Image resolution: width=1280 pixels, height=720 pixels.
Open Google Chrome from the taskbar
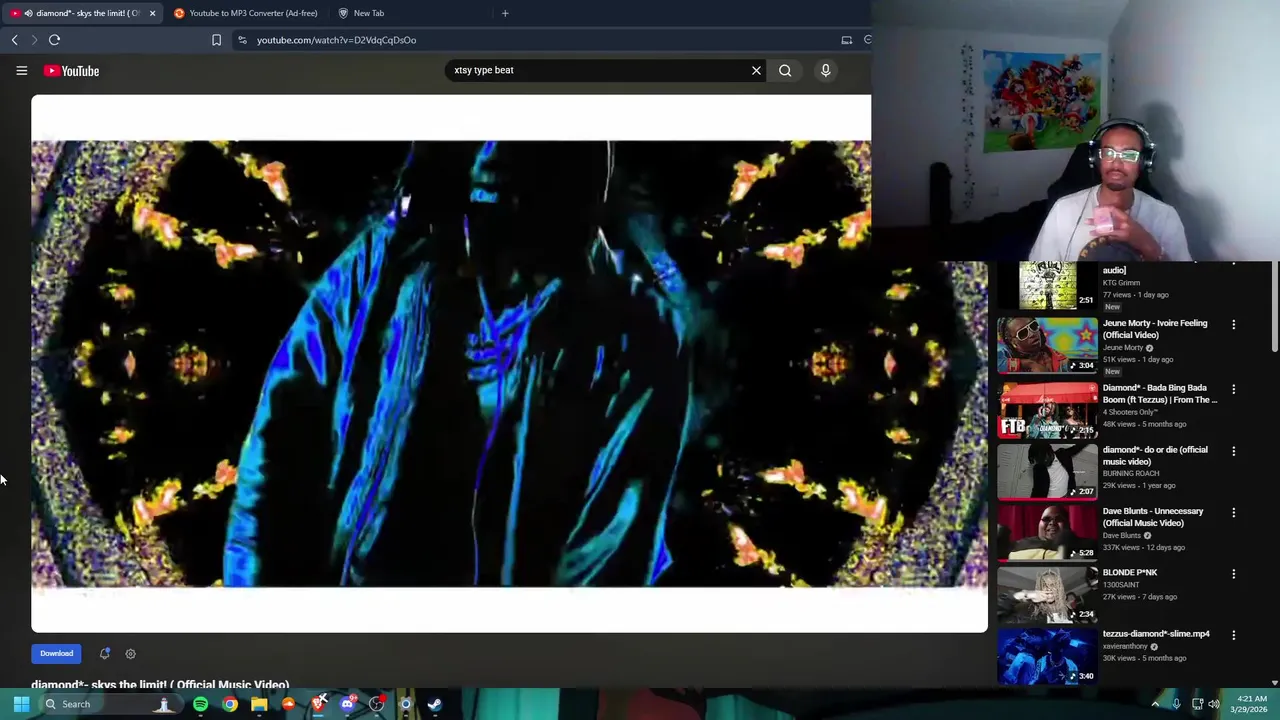tap(230, 704)
